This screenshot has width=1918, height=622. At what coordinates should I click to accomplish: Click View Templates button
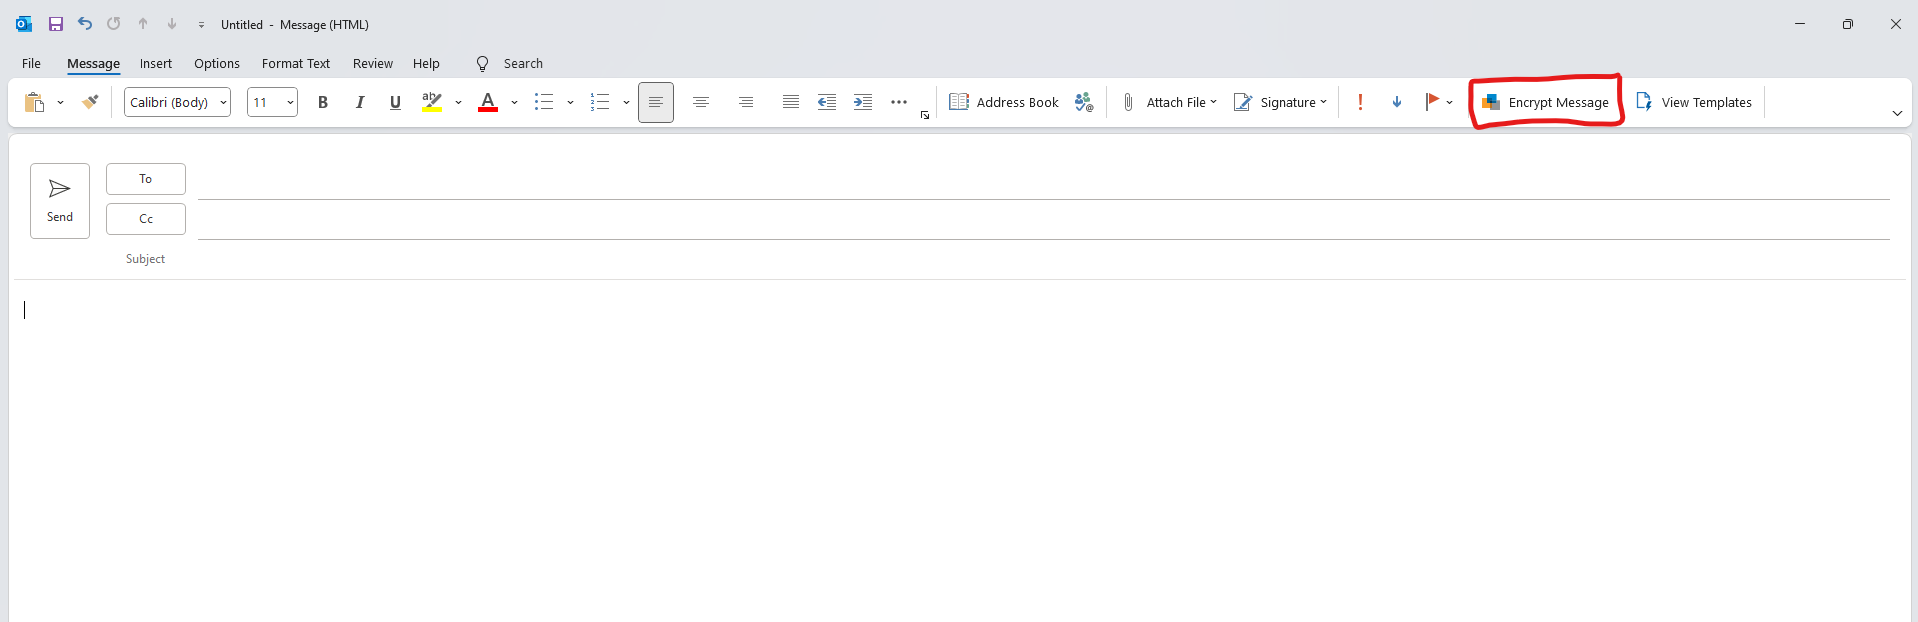pyautogui.click(x=1694, y=102)
